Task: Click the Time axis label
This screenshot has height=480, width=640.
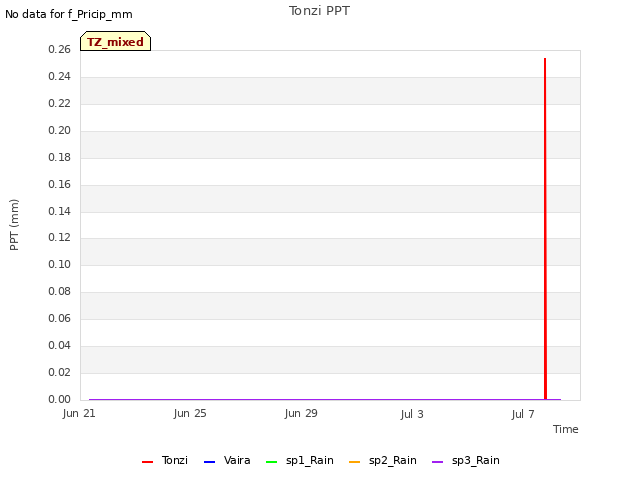Action: (x=566, y=429)
